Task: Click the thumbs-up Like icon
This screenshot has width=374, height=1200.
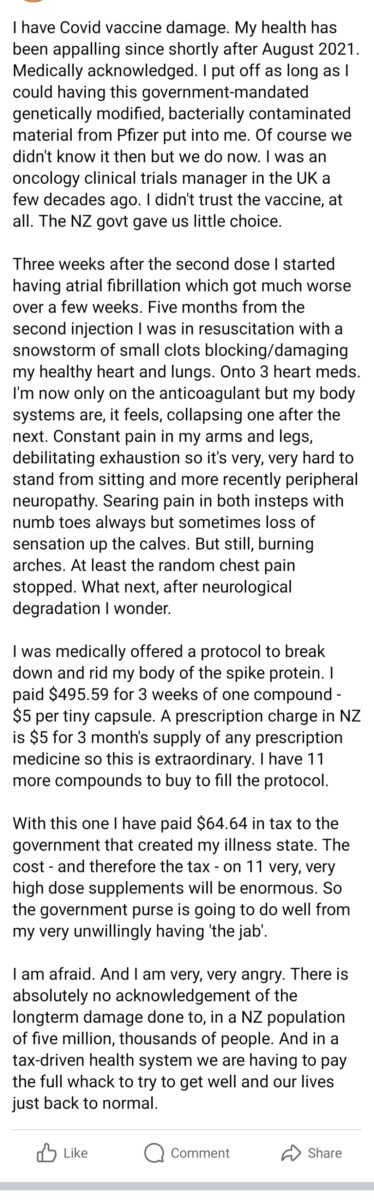Action: (45, 1152)
